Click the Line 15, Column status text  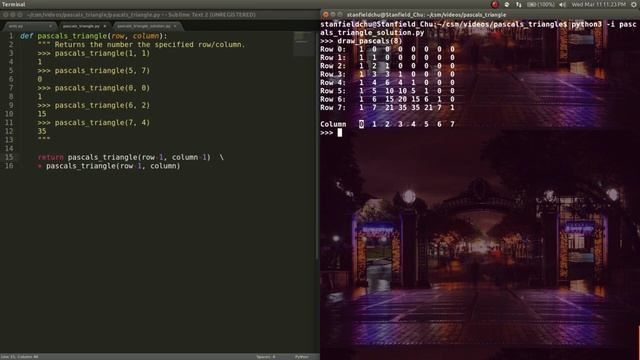pos(20,357)
